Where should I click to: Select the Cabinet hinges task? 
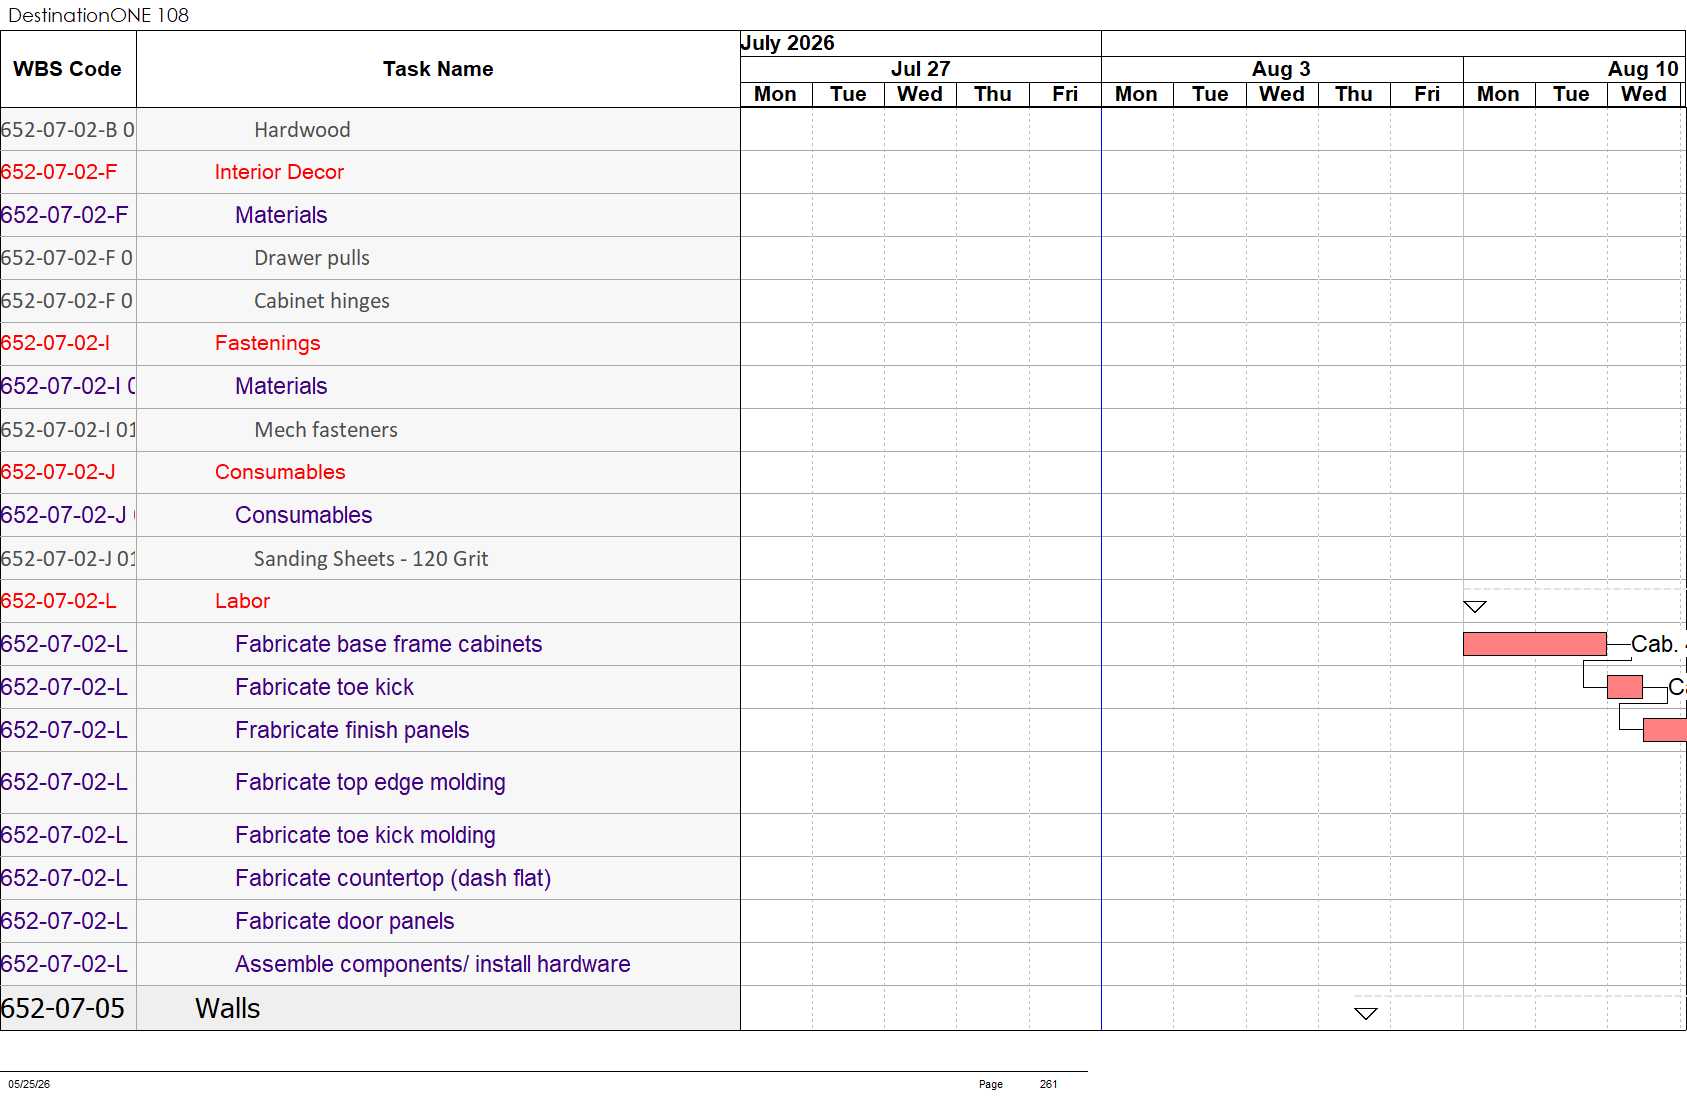tap(322, 301)
